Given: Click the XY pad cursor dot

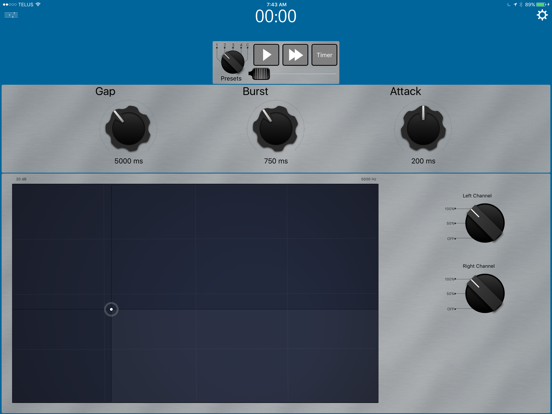Looking at the screenshot, I should coord(111,309).
